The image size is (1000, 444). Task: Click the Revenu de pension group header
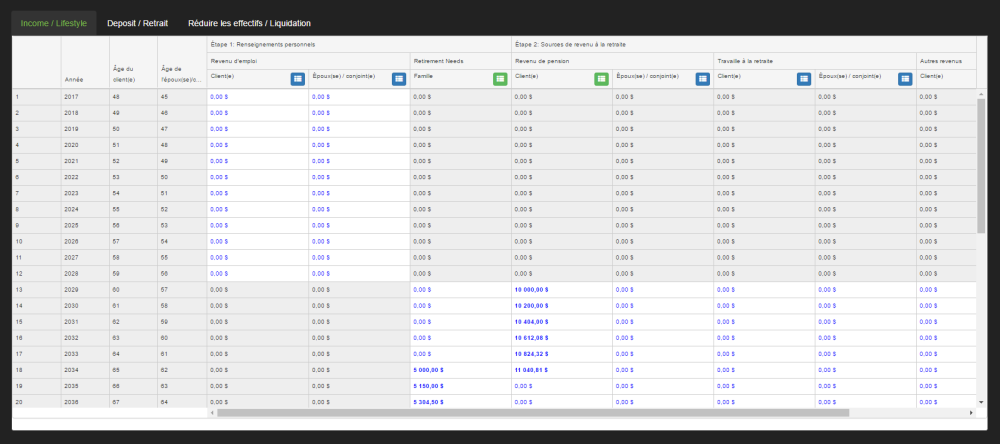coord(612,61)
